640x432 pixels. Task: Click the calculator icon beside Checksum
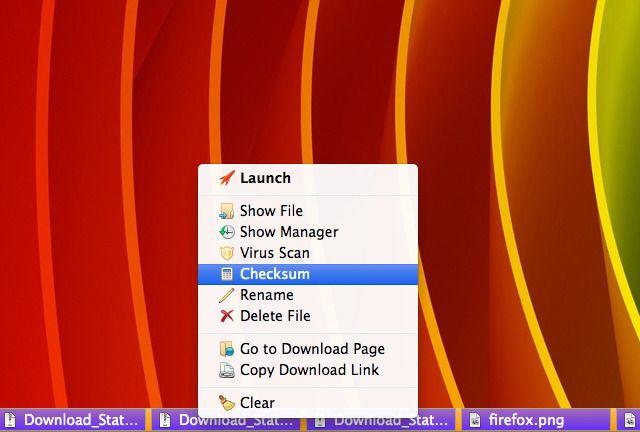pos(227,274)
